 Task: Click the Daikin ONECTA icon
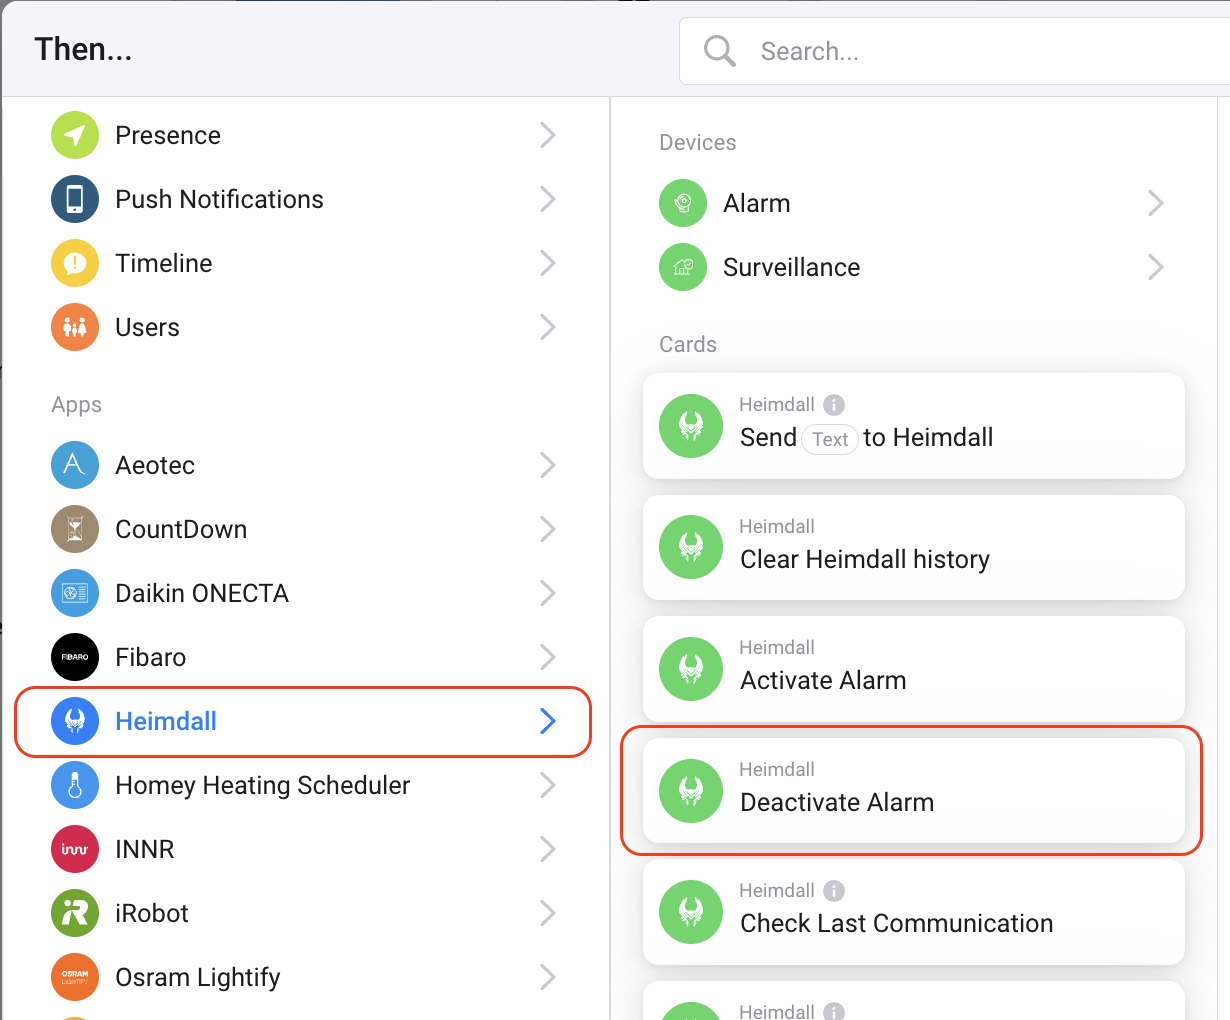75,593
